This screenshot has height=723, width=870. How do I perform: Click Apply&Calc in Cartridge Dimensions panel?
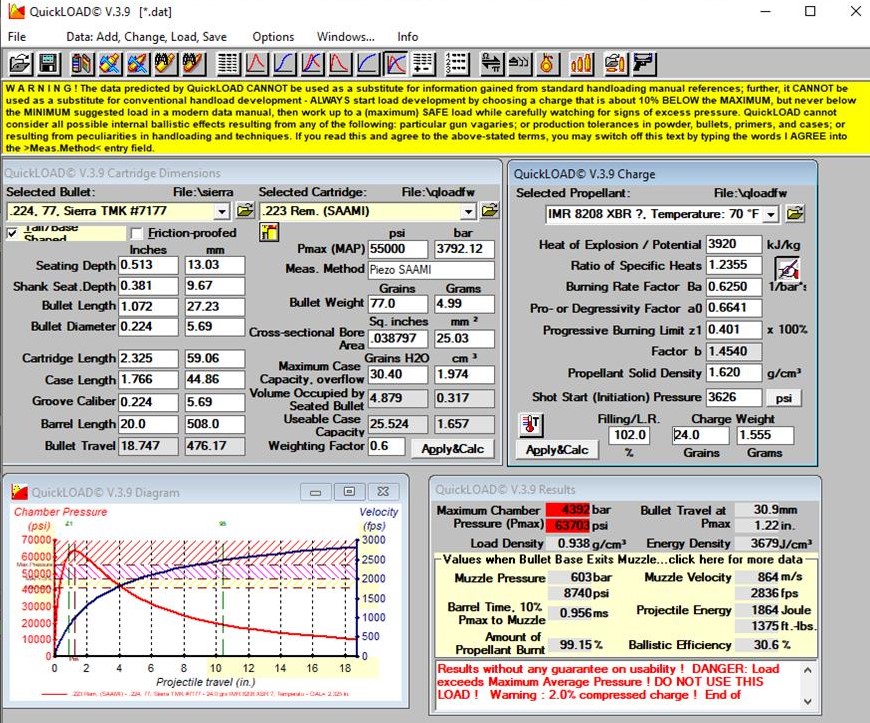[x=452, y=449]
